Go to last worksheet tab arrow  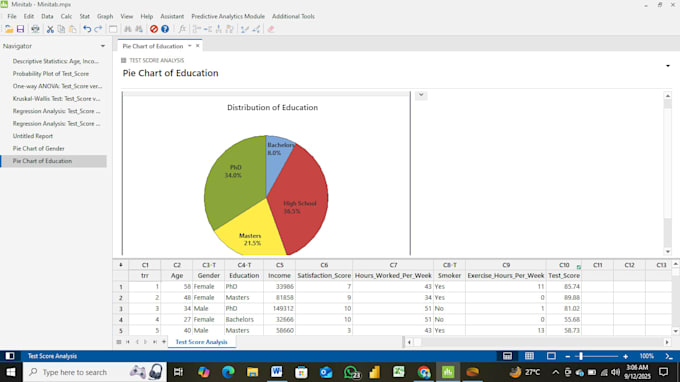[155, 342]
